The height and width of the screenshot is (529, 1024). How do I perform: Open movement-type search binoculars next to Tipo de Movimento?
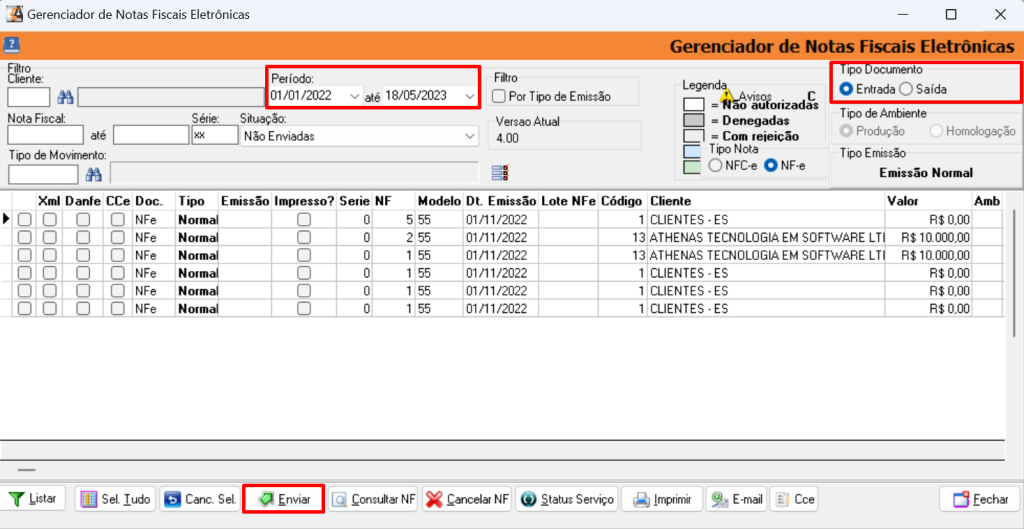click(x=94, y=174)
